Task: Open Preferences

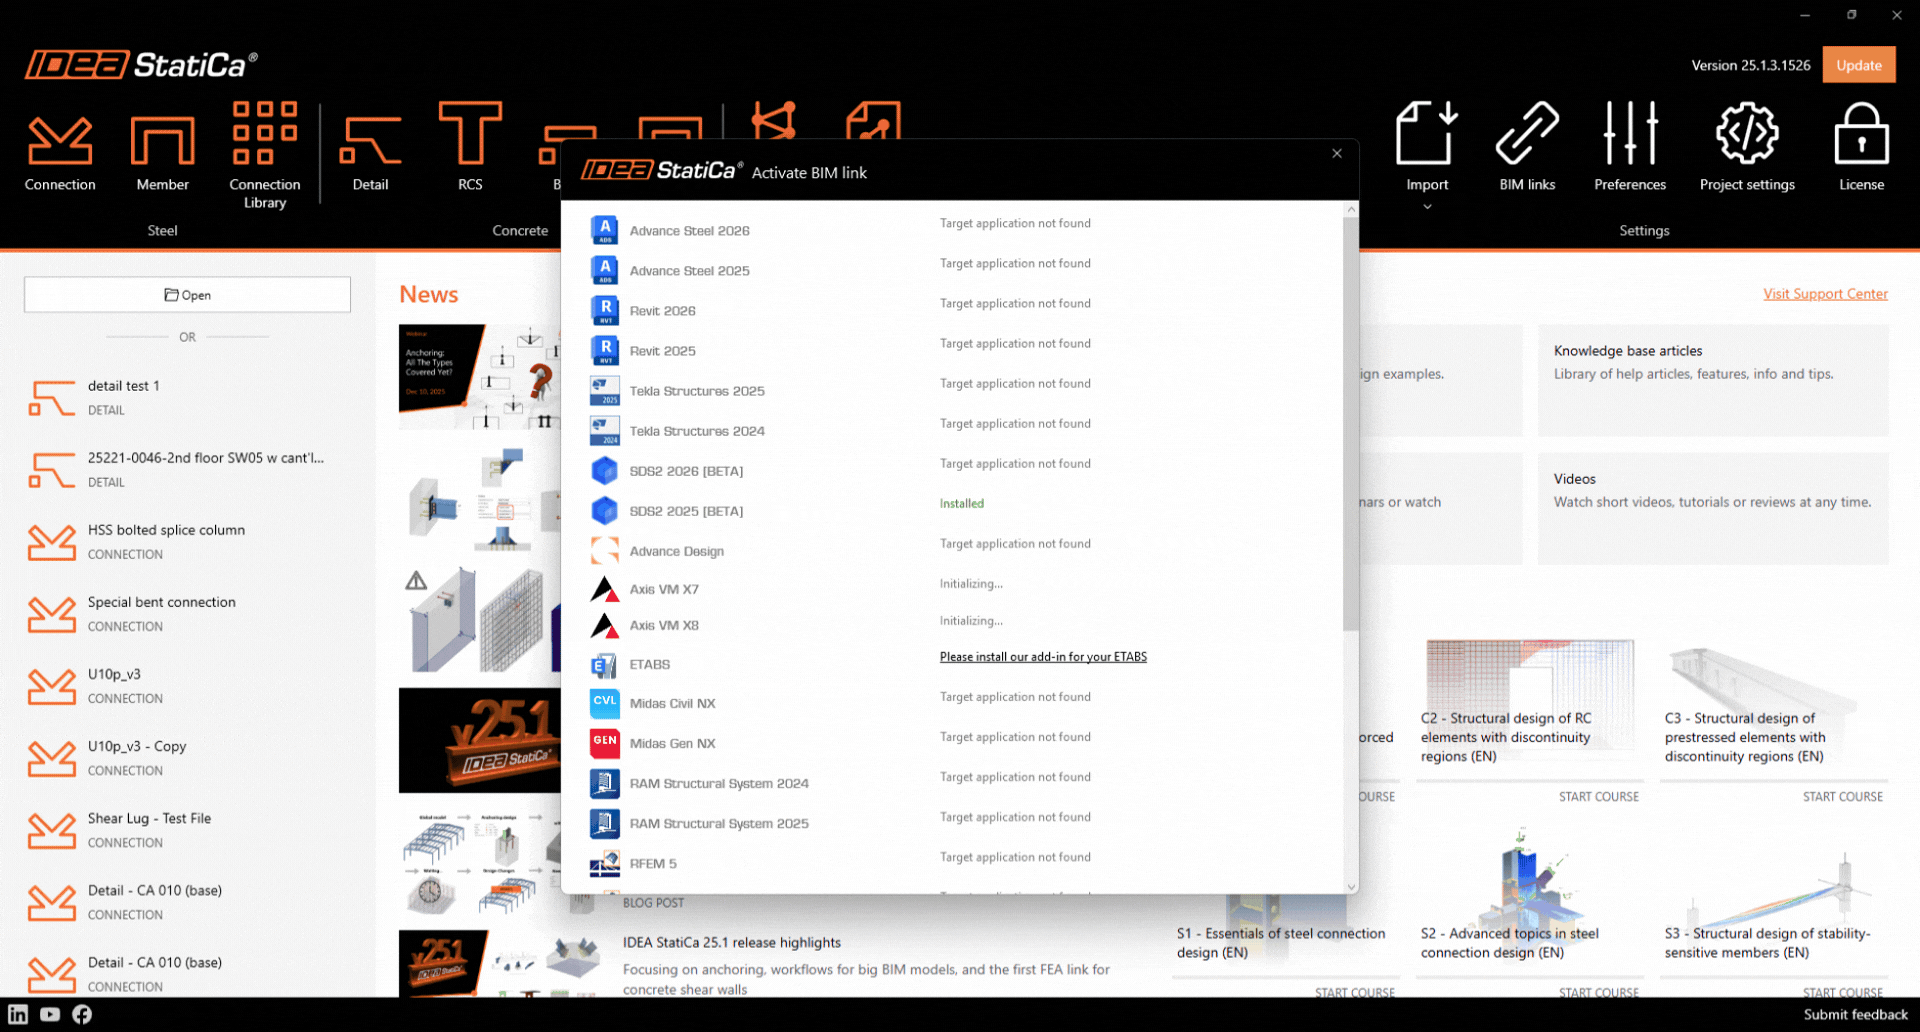Action: (1630, 146)
